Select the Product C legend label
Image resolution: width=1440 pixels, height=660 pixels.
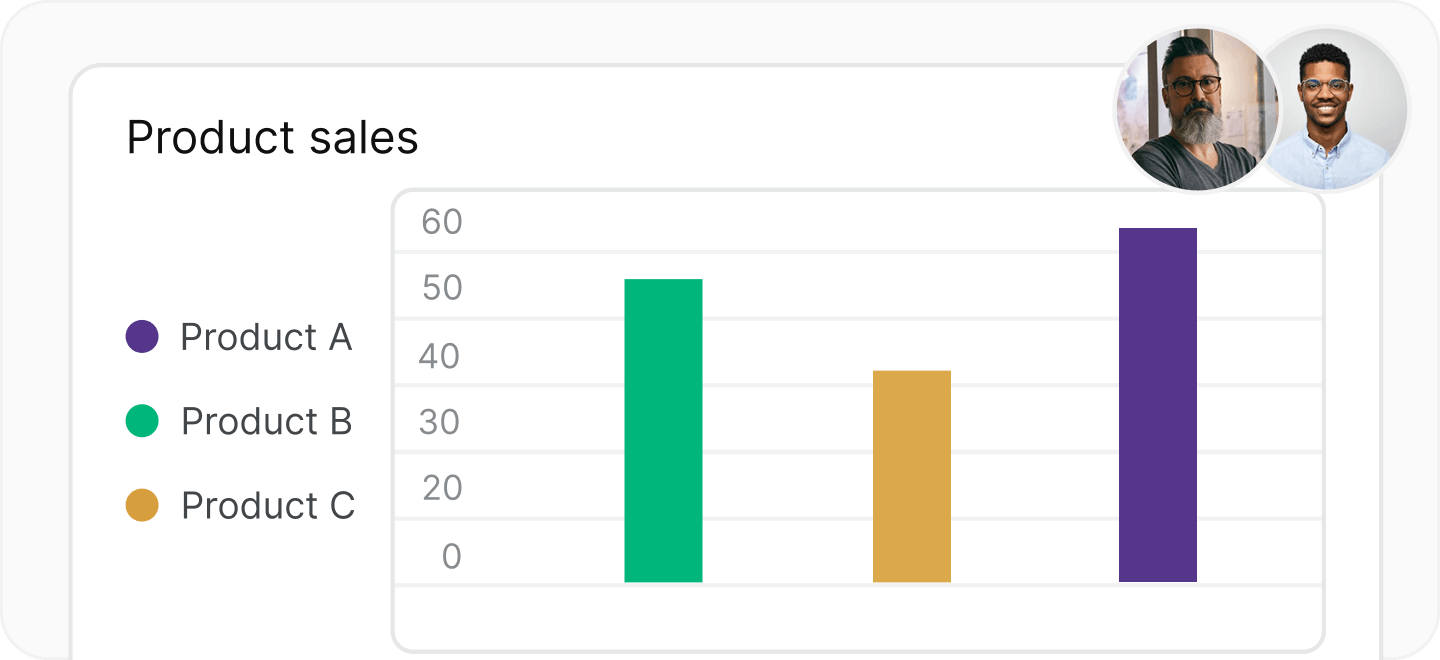point(268,506)
